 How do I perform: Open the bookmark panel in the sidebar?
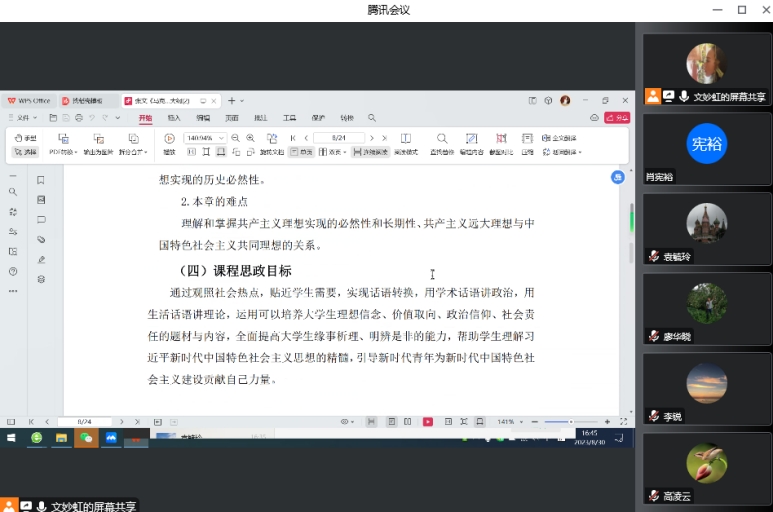click(41, 181)
